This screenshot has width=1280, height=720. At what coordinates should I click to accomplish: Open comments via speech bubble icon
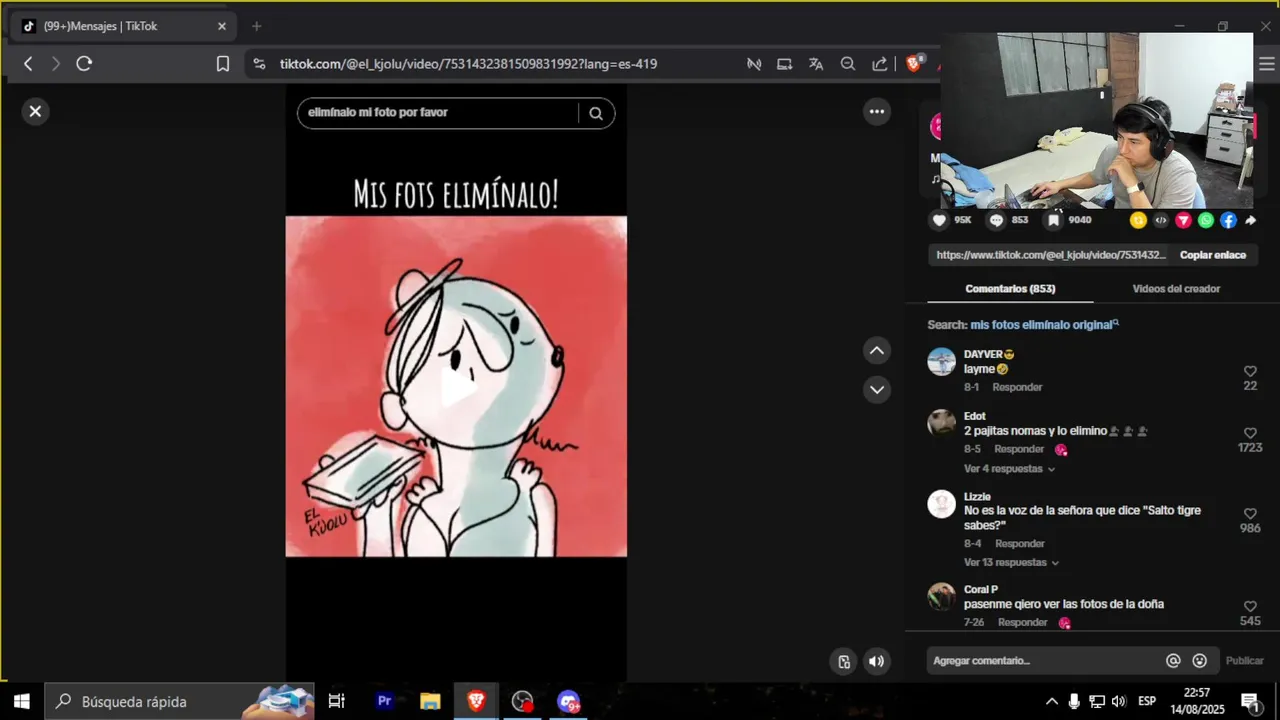click(x=996, y=220)
